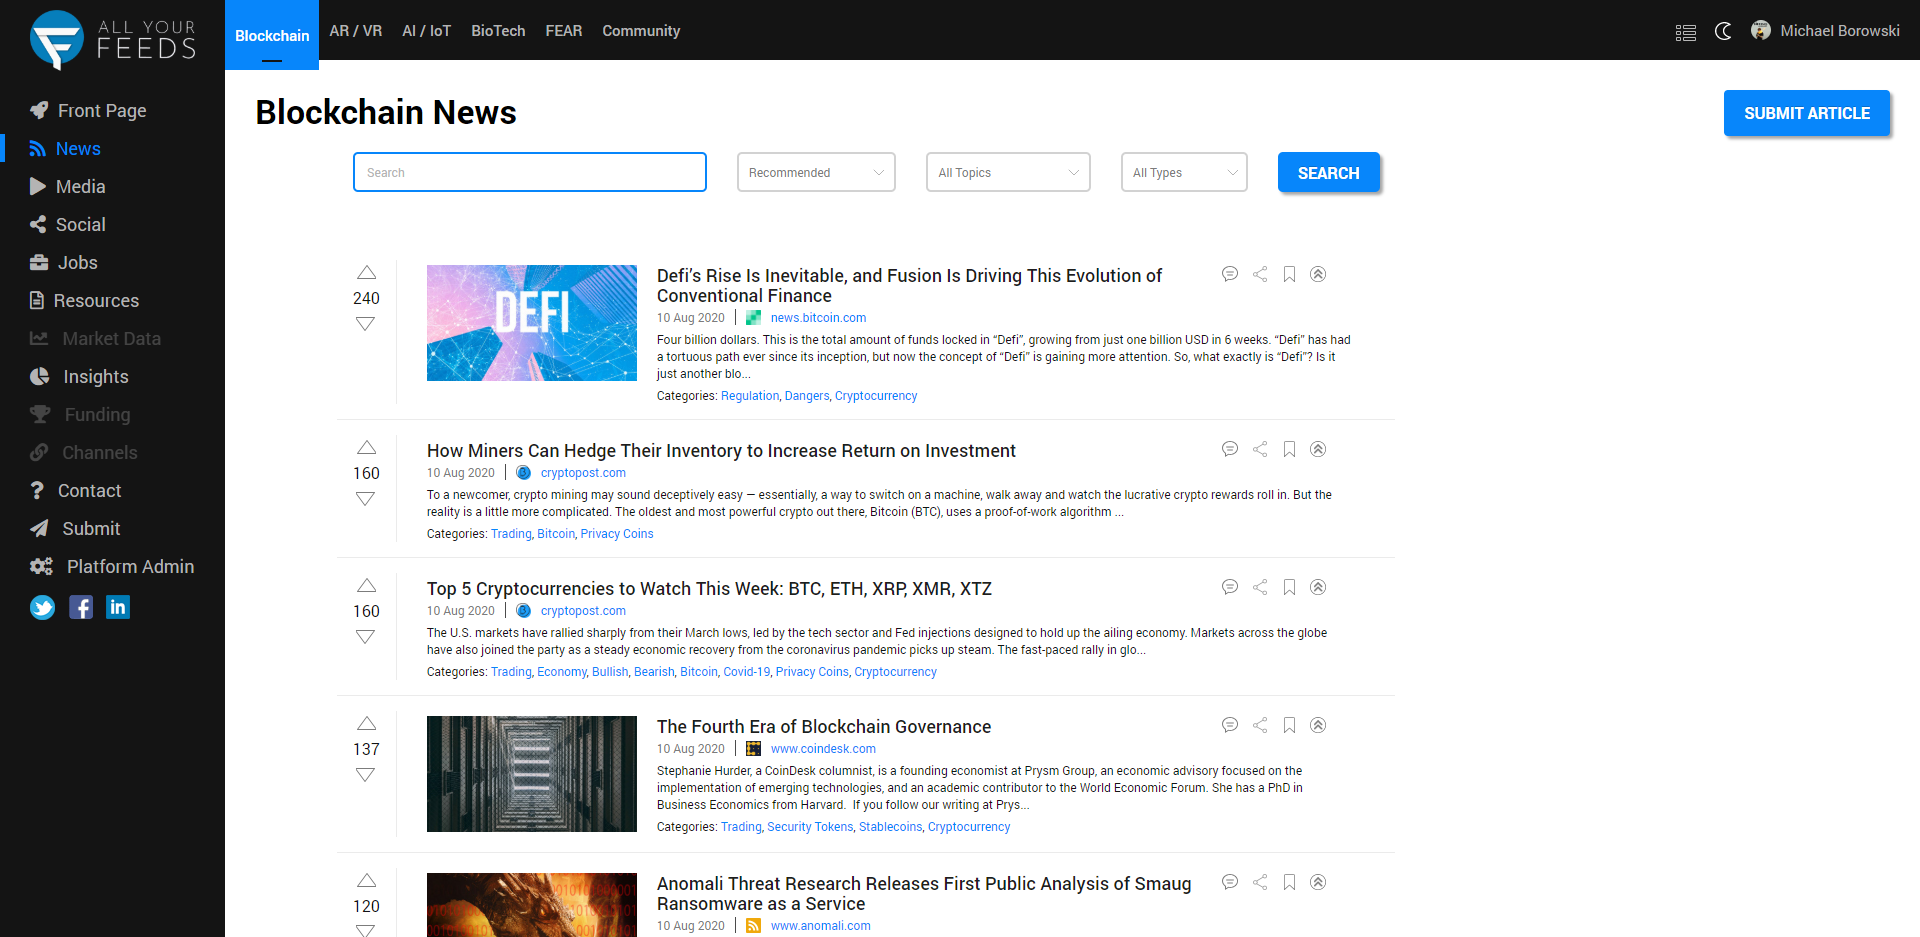
Task: Open the Regulation category link
Action: click(750, 396)
